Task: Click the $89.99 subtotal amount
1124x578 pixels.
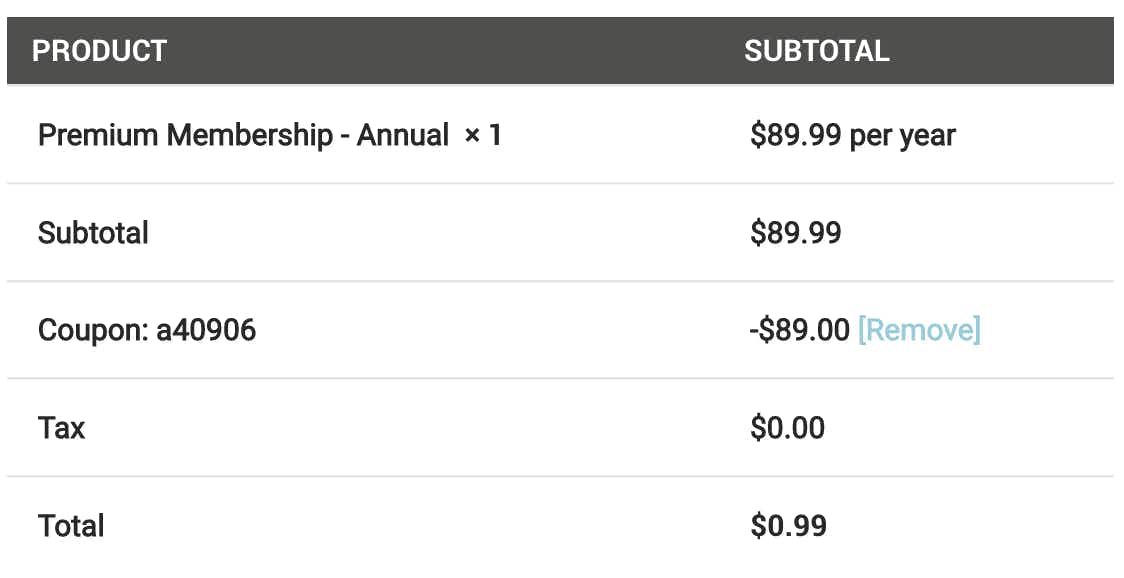Action: coord(795,232)
